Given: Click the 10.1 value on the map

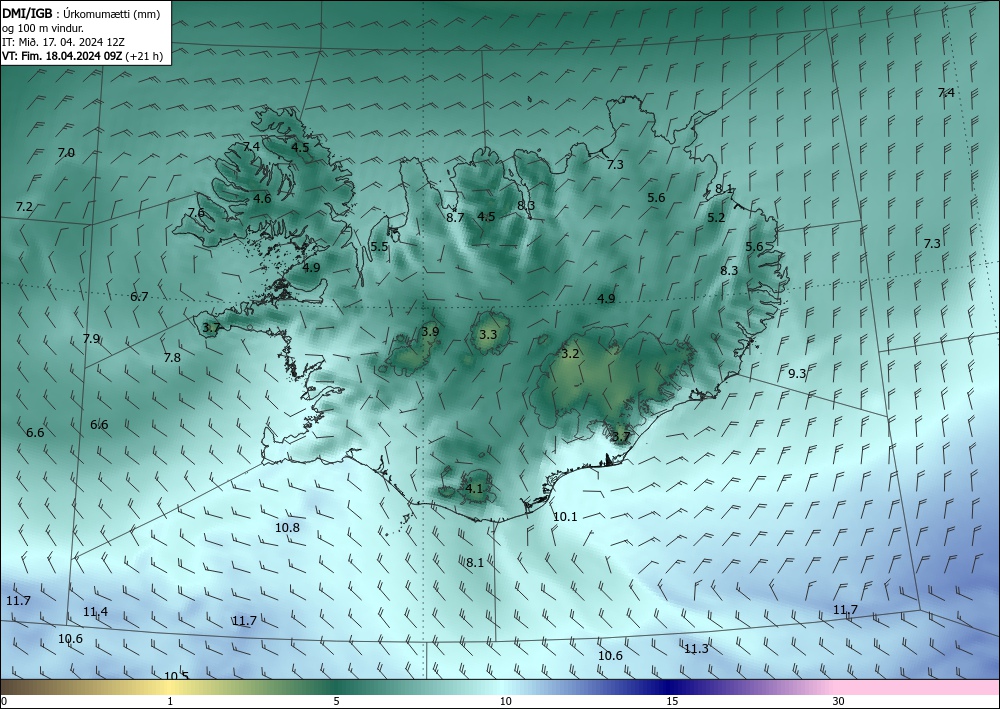Looking at the screenshot, I should pos(564,517).
